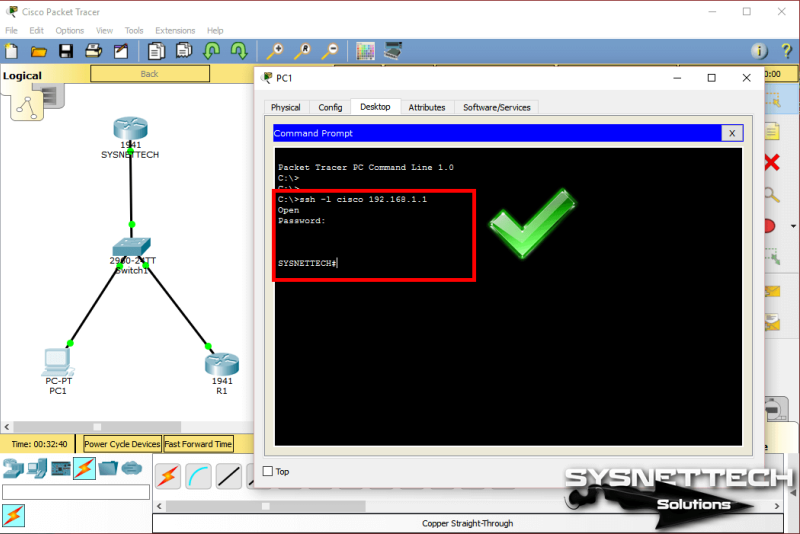
Task: Click the cable list horizontal scrollbar
Action: (265, 506)
